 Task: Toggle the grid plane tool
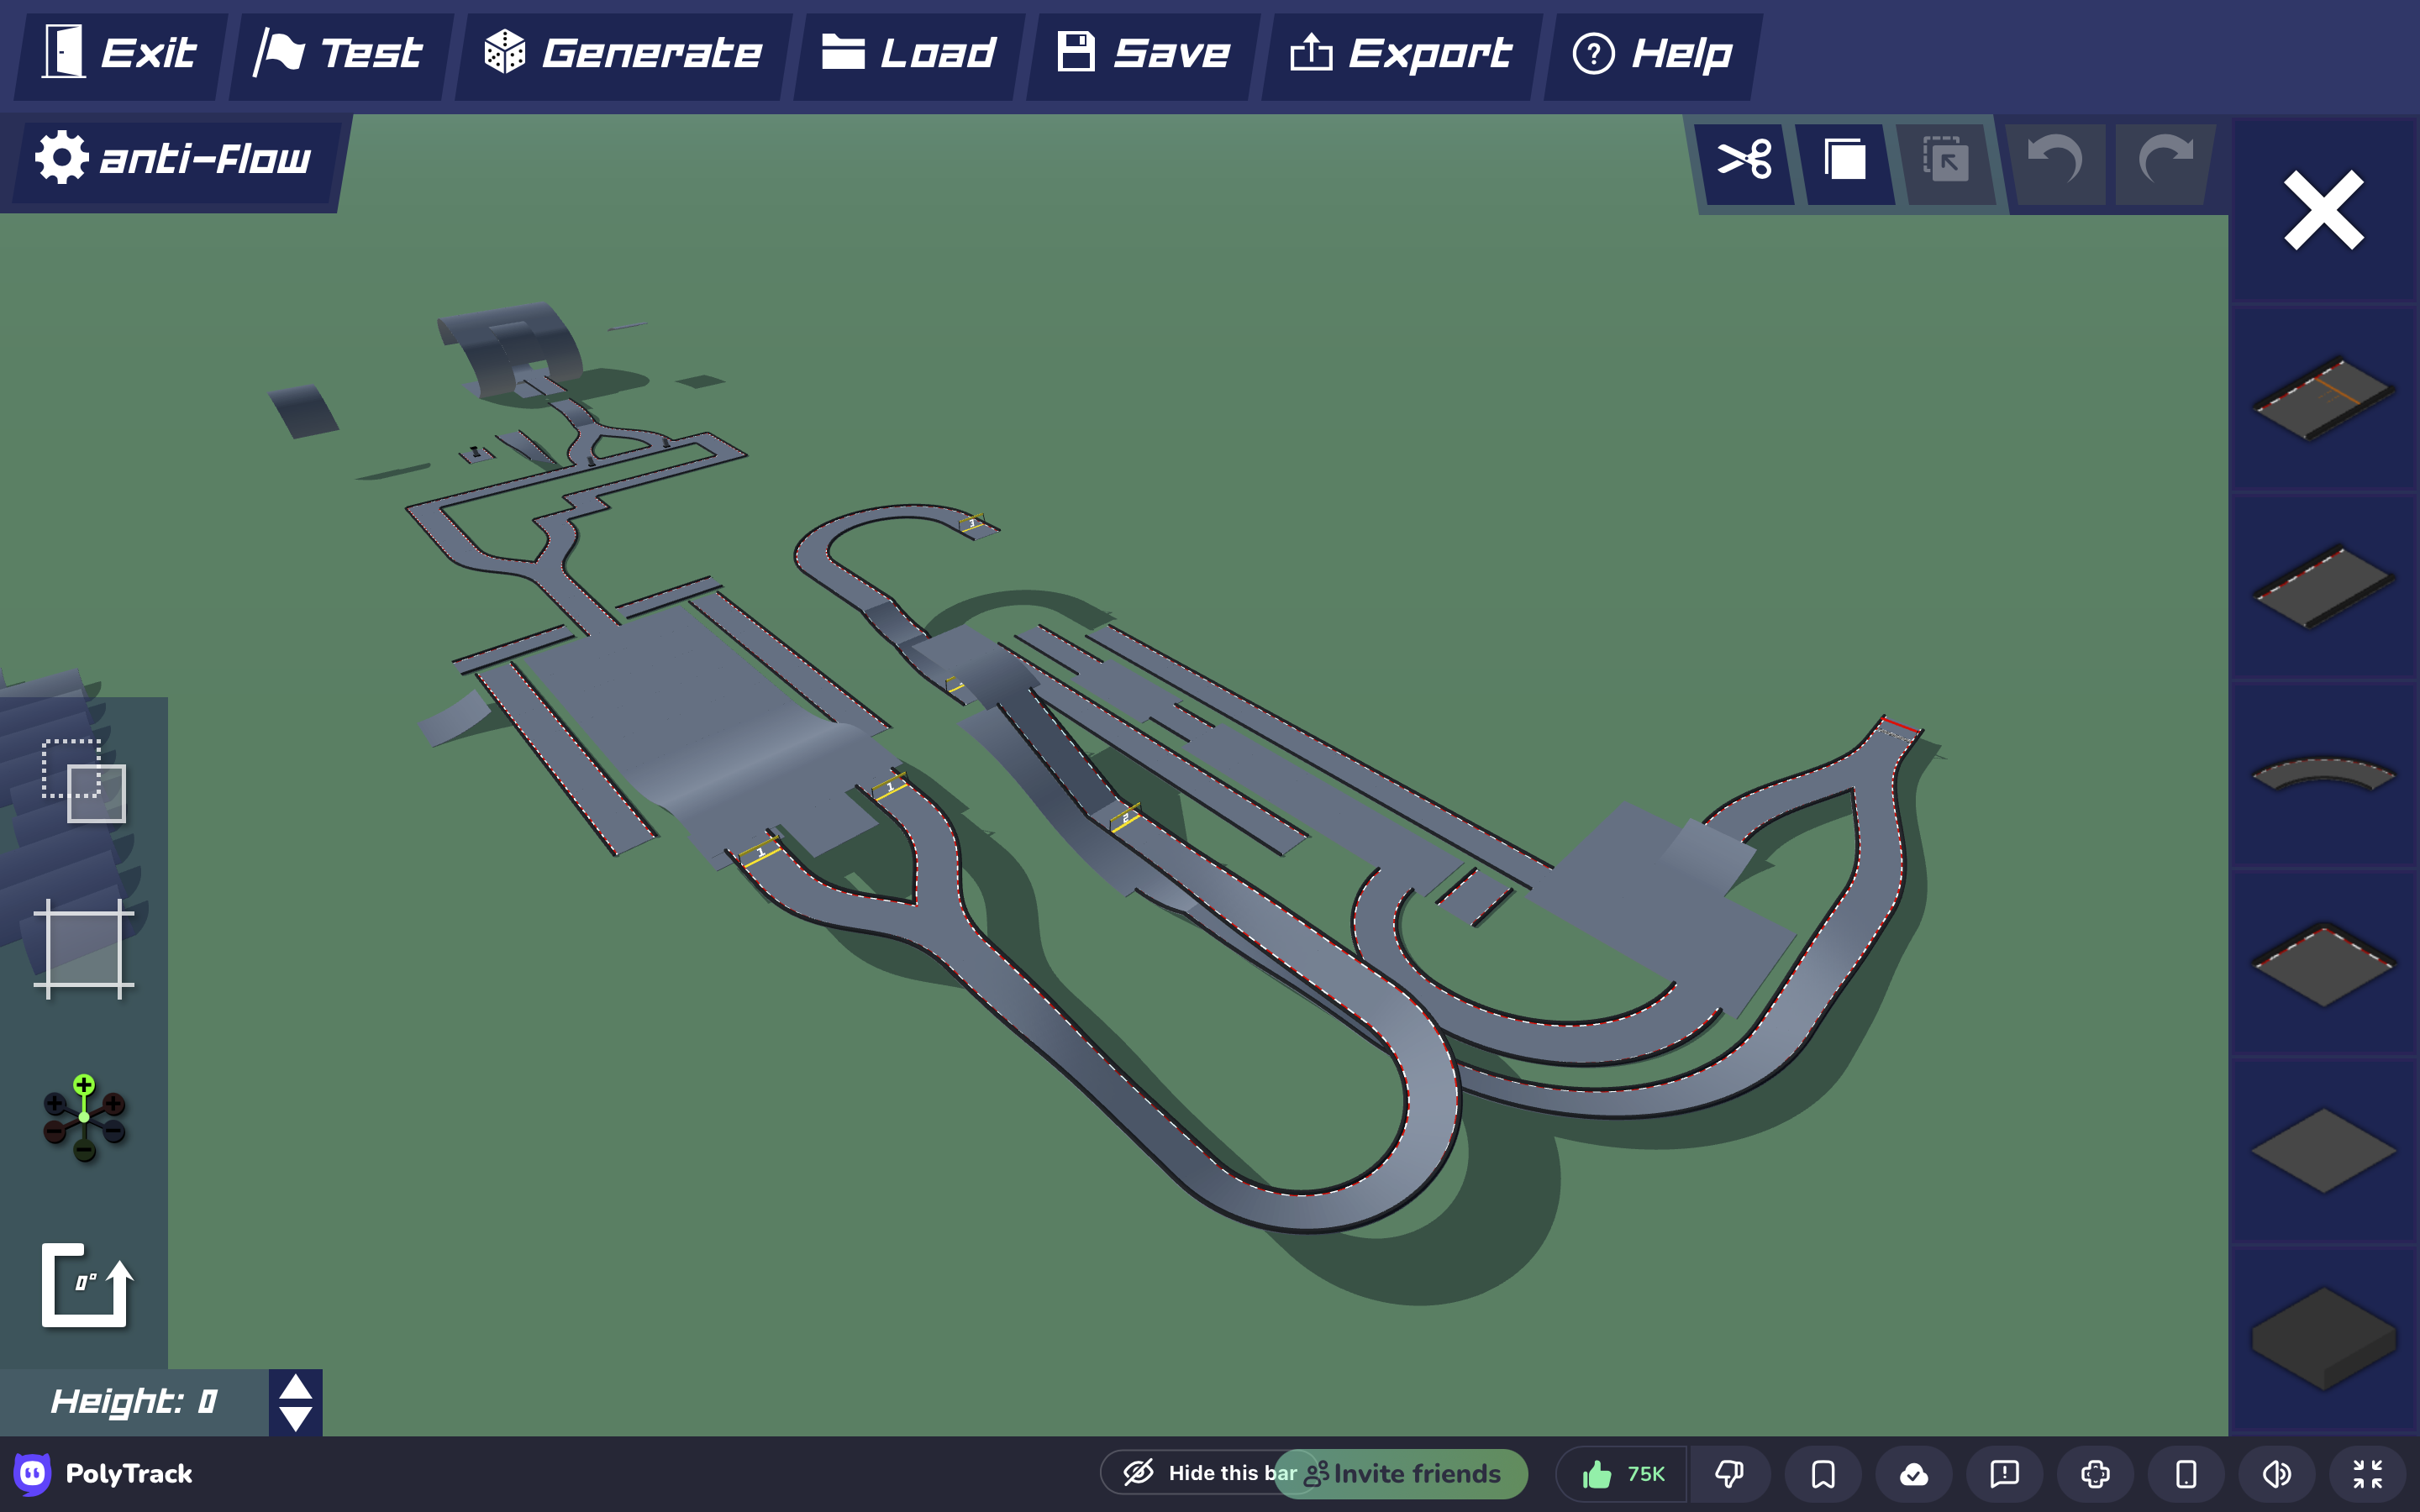point(84,949)
